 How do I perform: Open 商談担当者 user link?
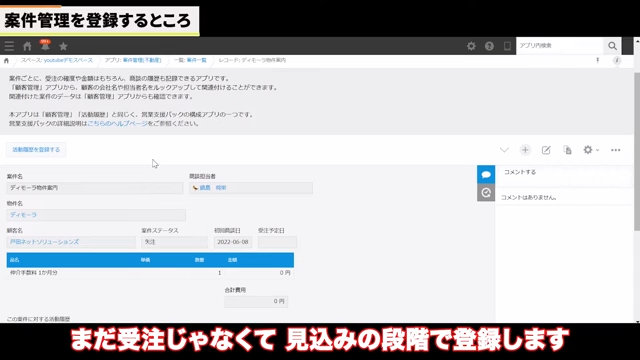click(213, 188)
